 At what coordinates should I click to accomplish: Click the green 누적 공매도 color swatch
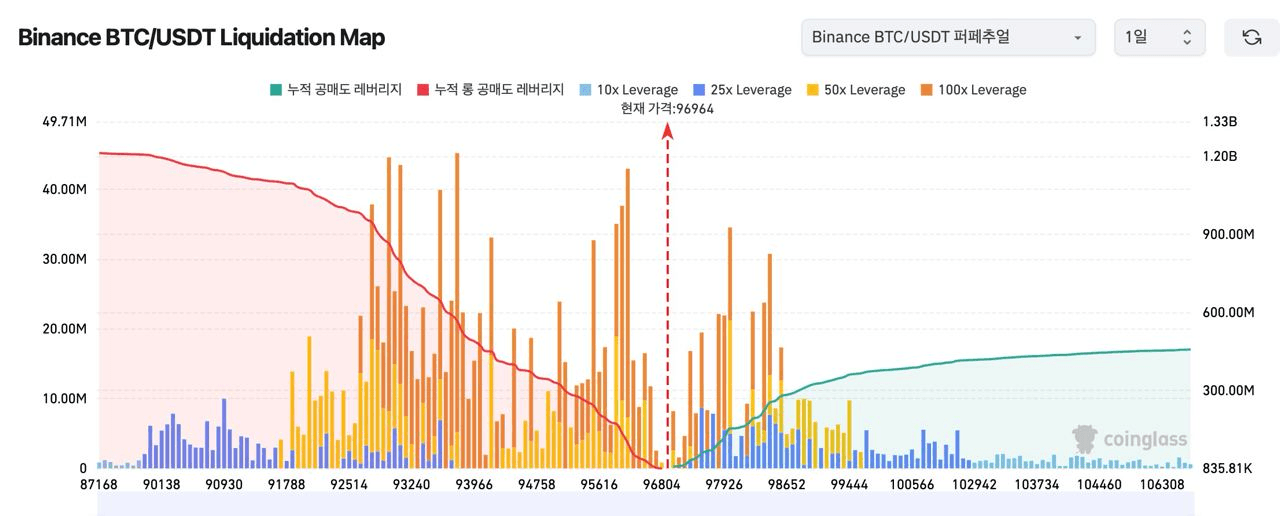pyautogui.click(x=275, y=90)
